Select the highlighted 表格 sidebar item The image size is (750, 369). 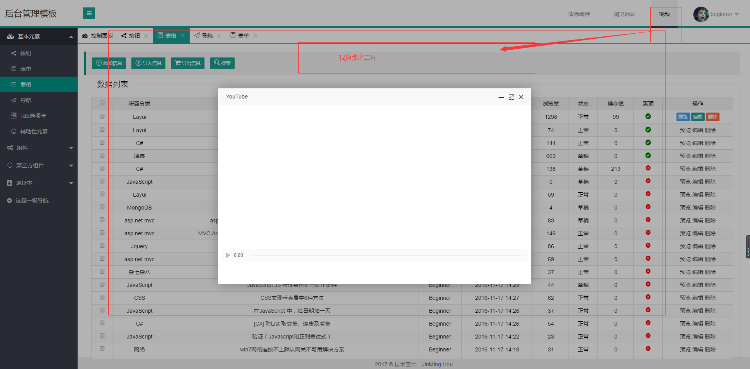coord(39,84)
